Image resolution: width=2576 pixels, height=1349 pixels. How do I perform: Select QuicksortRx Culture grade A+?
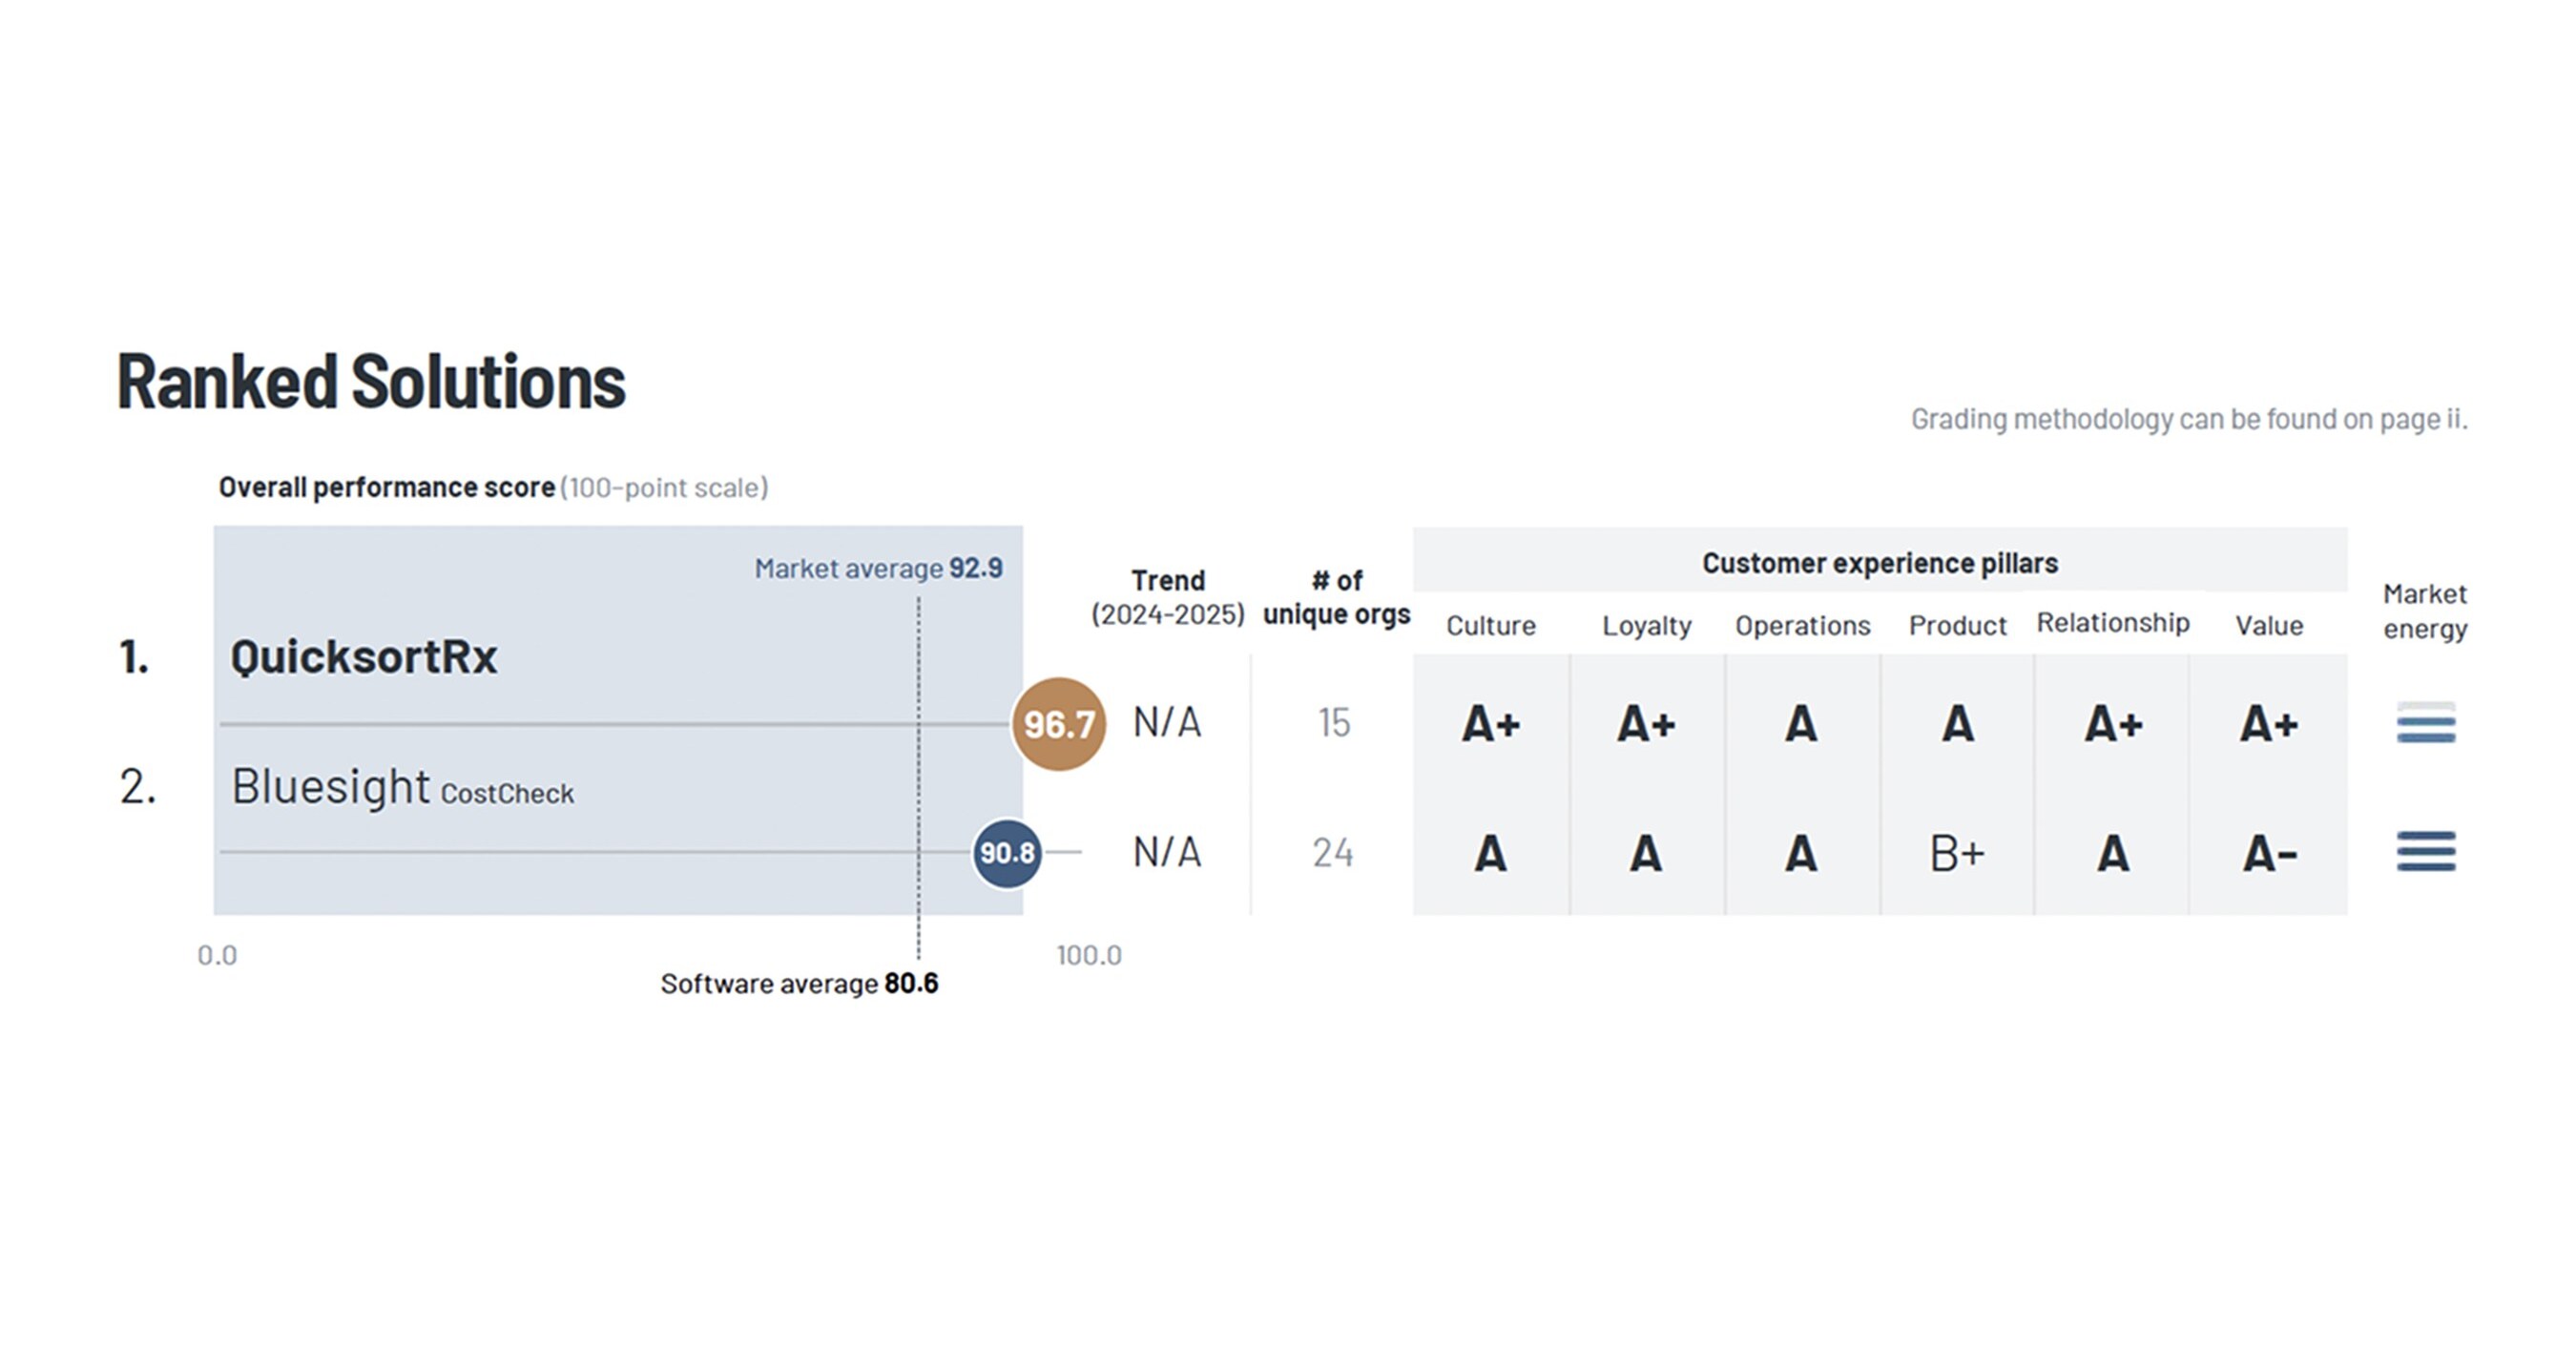pyautogui.click(x=1490, y=723)
